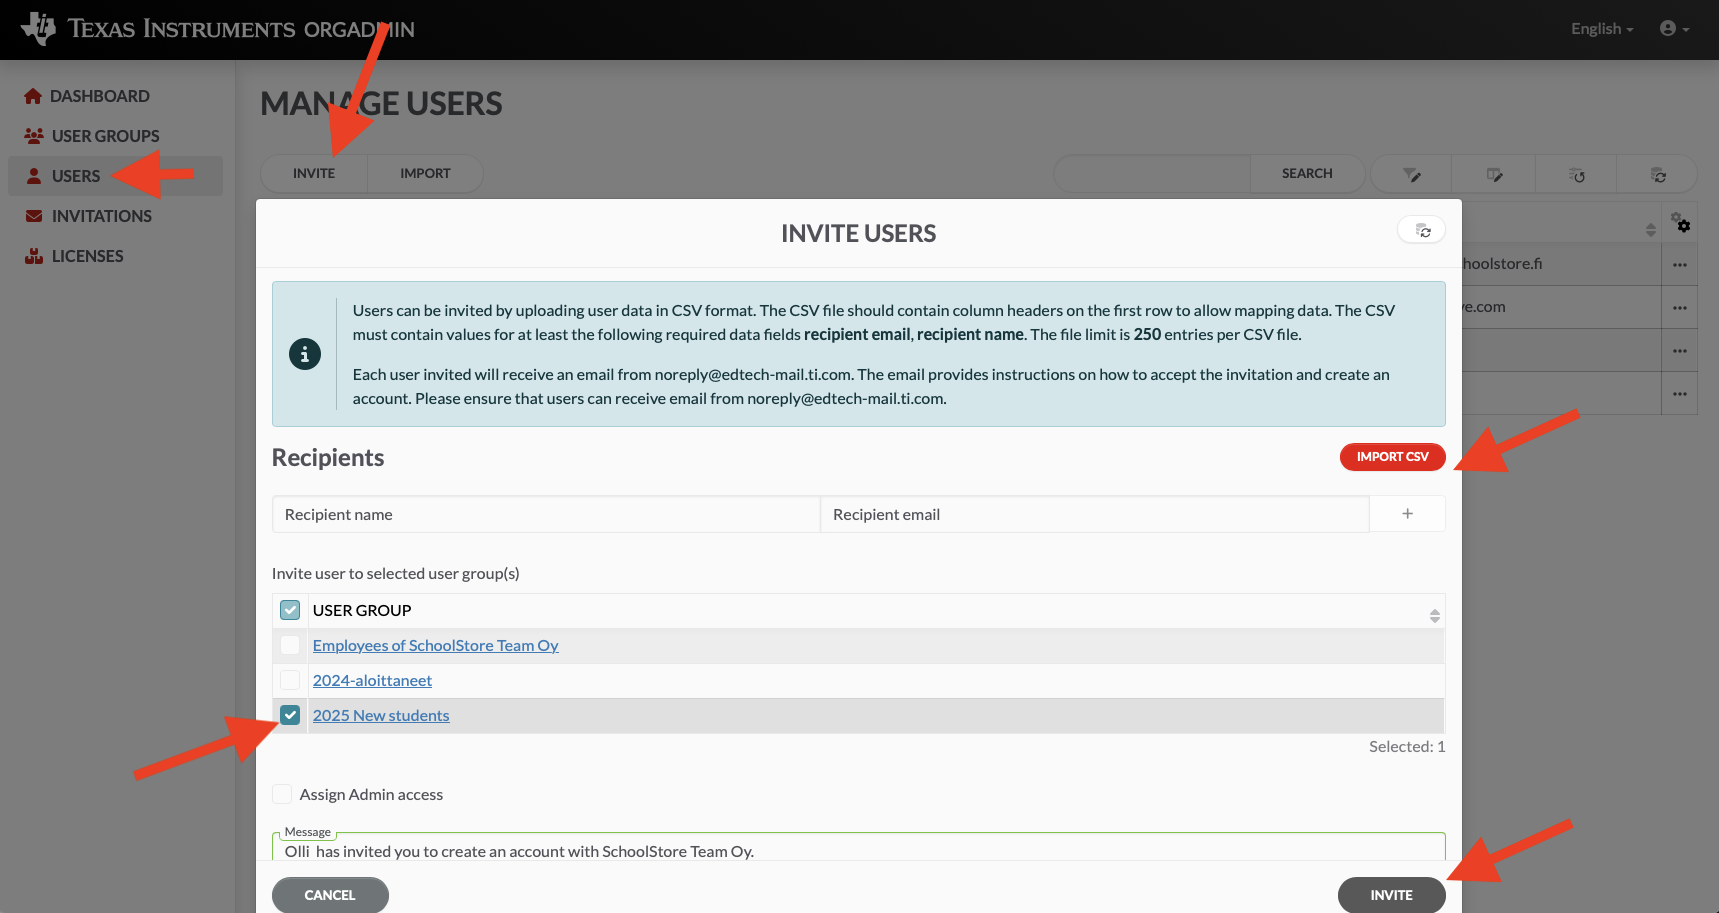Toggle the User Group select-all checkbox

[x=290, y=610]
